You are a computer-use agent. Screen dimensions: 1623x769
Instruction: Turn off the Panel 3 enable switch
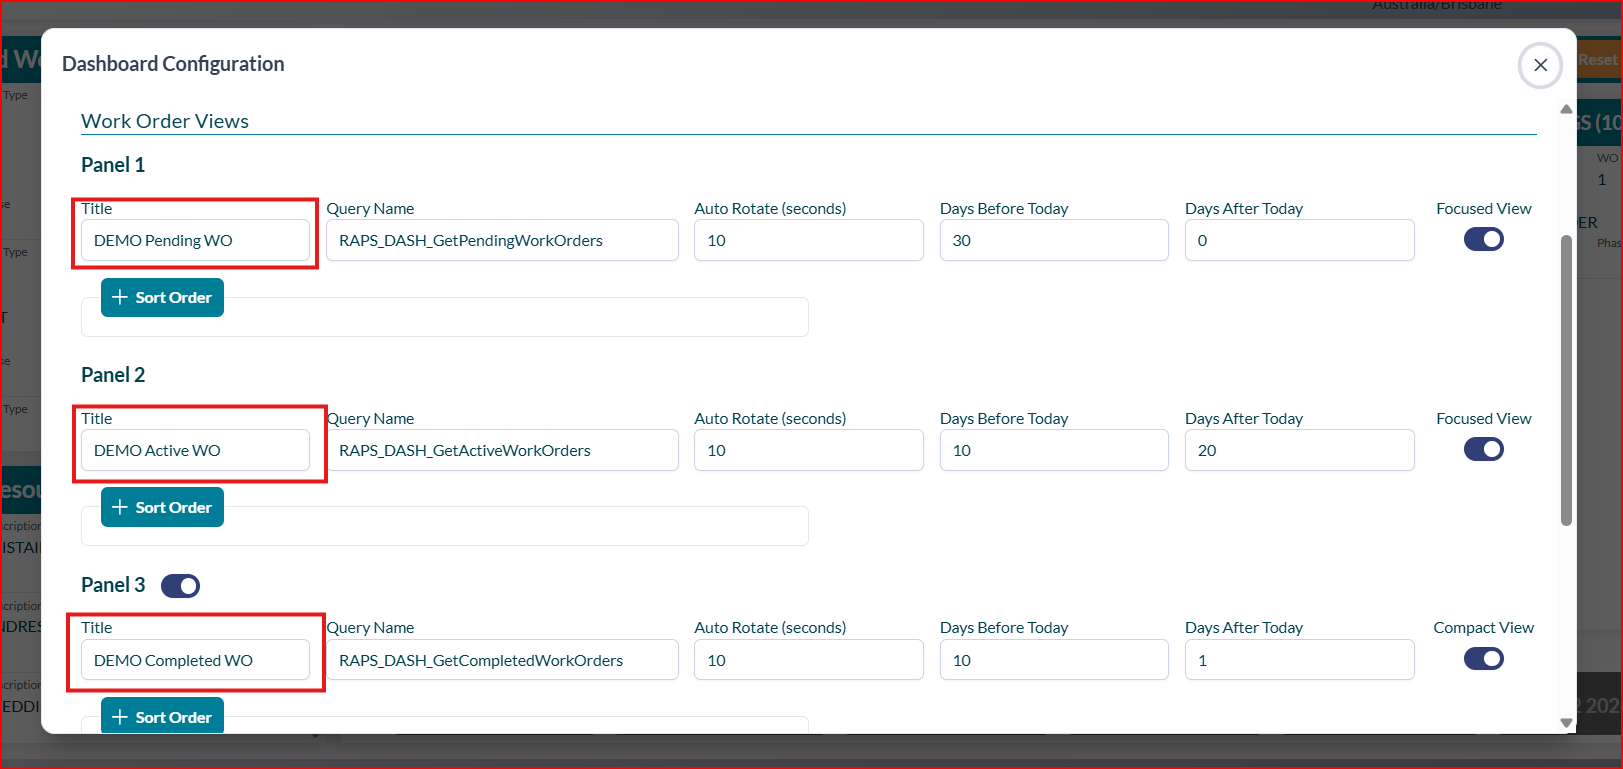pyautogui.click(x=180, y=586)
